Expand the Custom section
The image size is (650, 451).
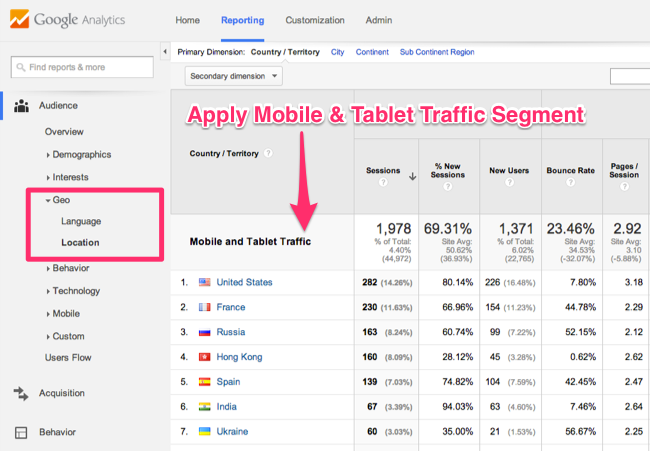point(65,336)
